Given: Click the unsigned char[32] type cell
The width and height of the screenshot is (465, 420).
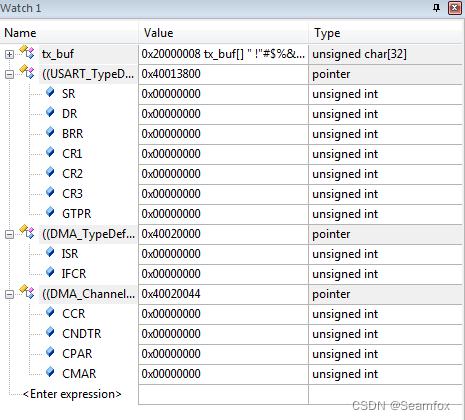Looking at the screenshot, I should [x=385, y=54].
